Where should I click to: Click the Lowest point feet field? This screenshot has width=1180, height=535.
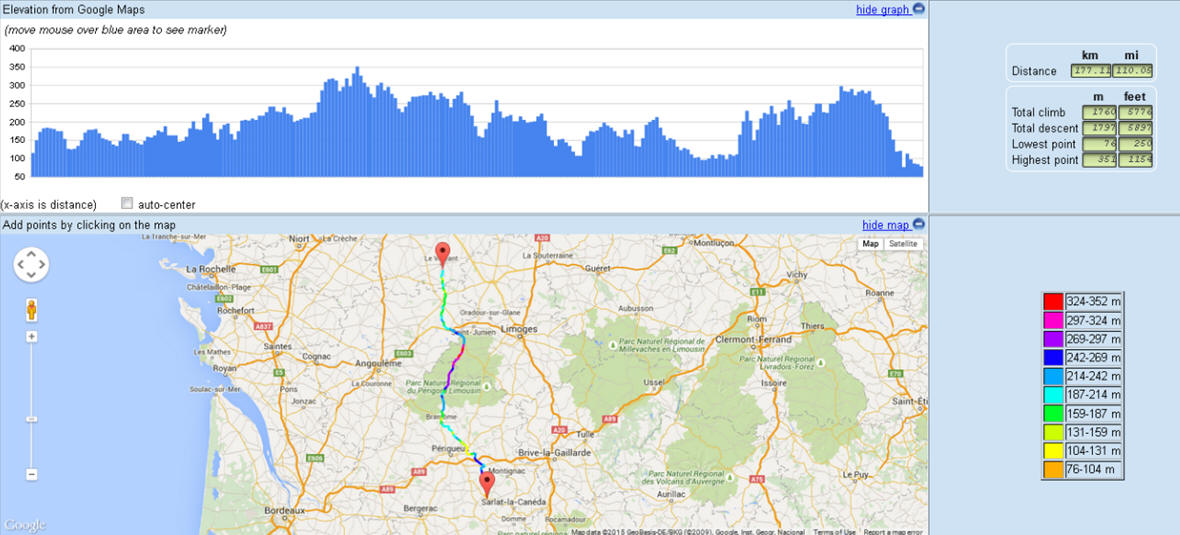1136,144
